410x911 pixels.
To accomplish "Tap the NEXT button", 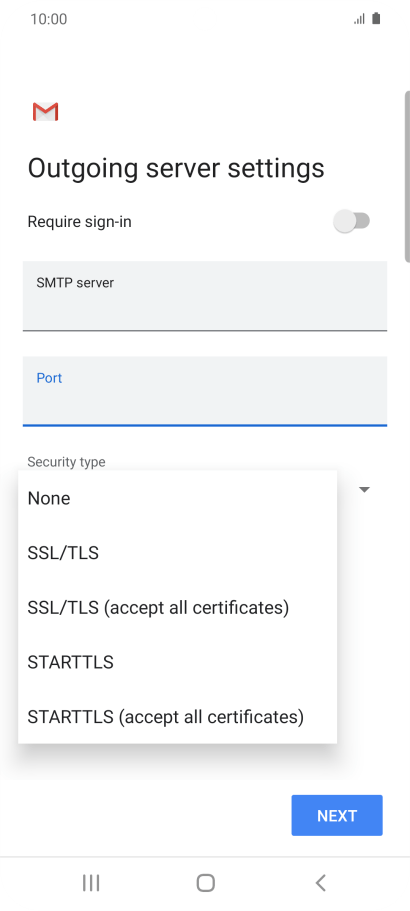I will (x=337, y=816).
